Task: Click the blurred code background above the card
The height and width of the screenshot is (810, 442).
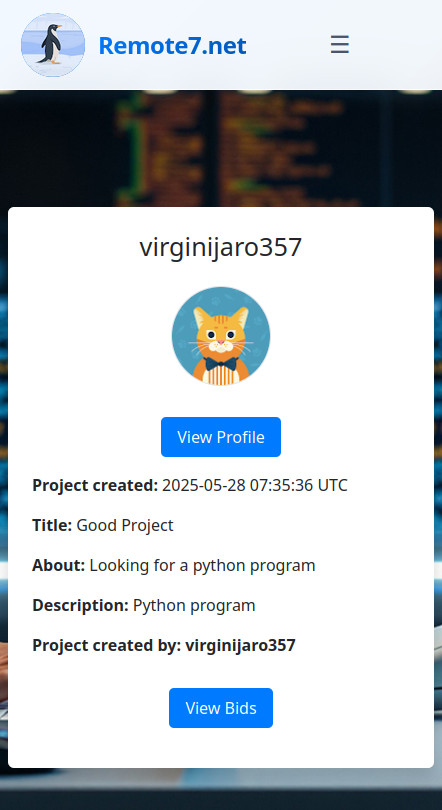Action: (x=221, y=148)
